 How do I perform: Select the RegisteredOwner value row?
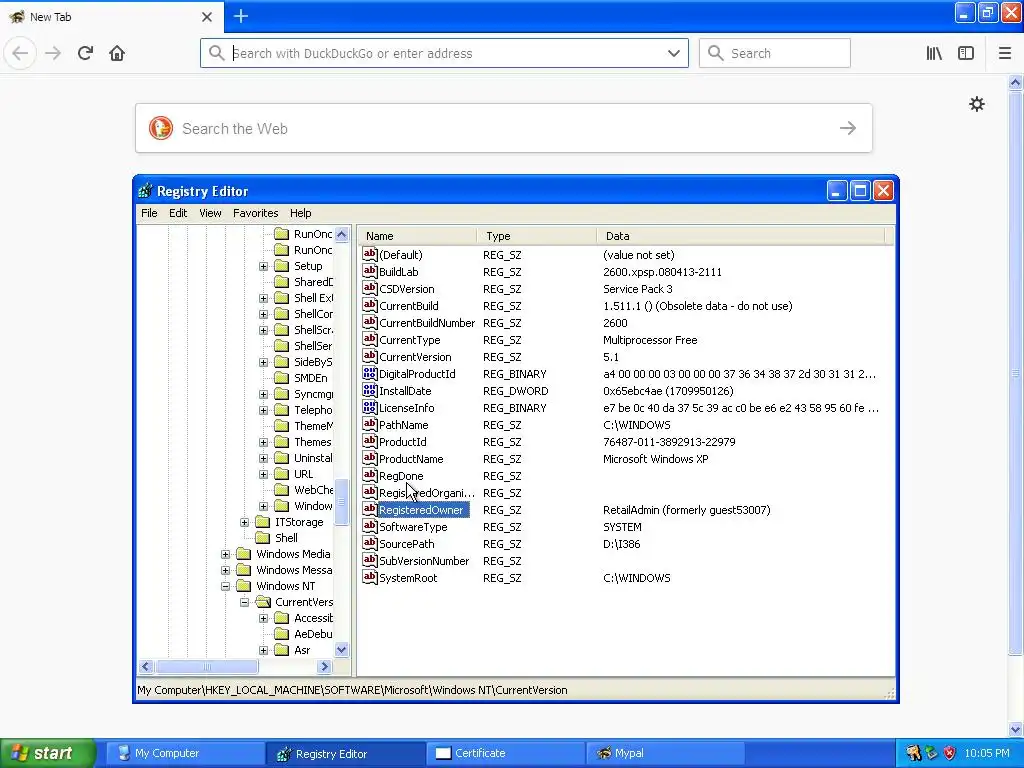(626, 509)
